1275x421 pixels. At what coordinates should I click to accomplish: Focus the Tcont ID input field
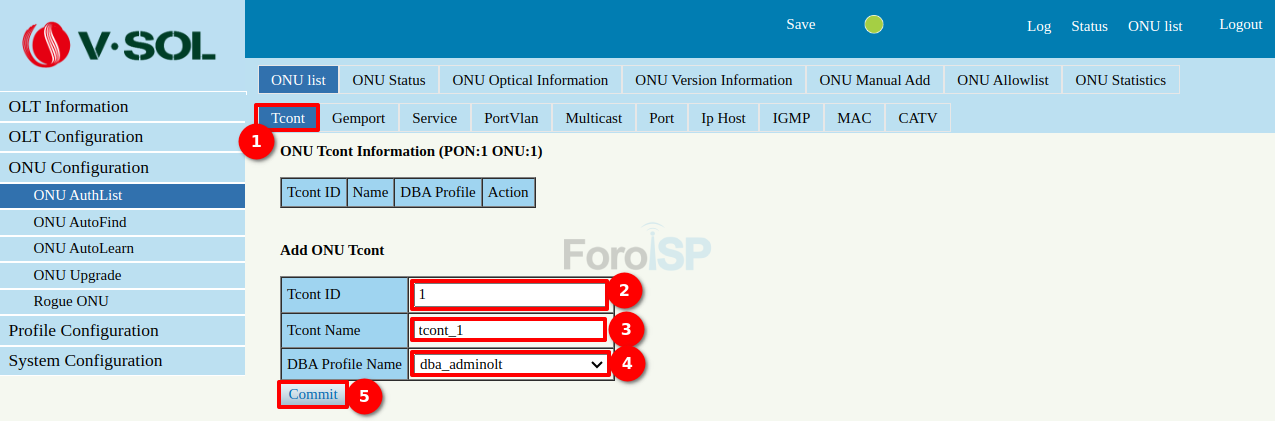pos(508,294)
